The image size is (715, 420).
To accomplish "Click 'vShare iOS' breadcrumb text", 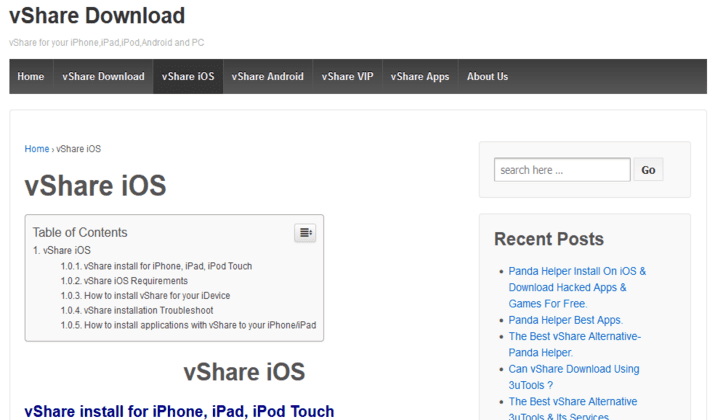I will tap(78, 149).
